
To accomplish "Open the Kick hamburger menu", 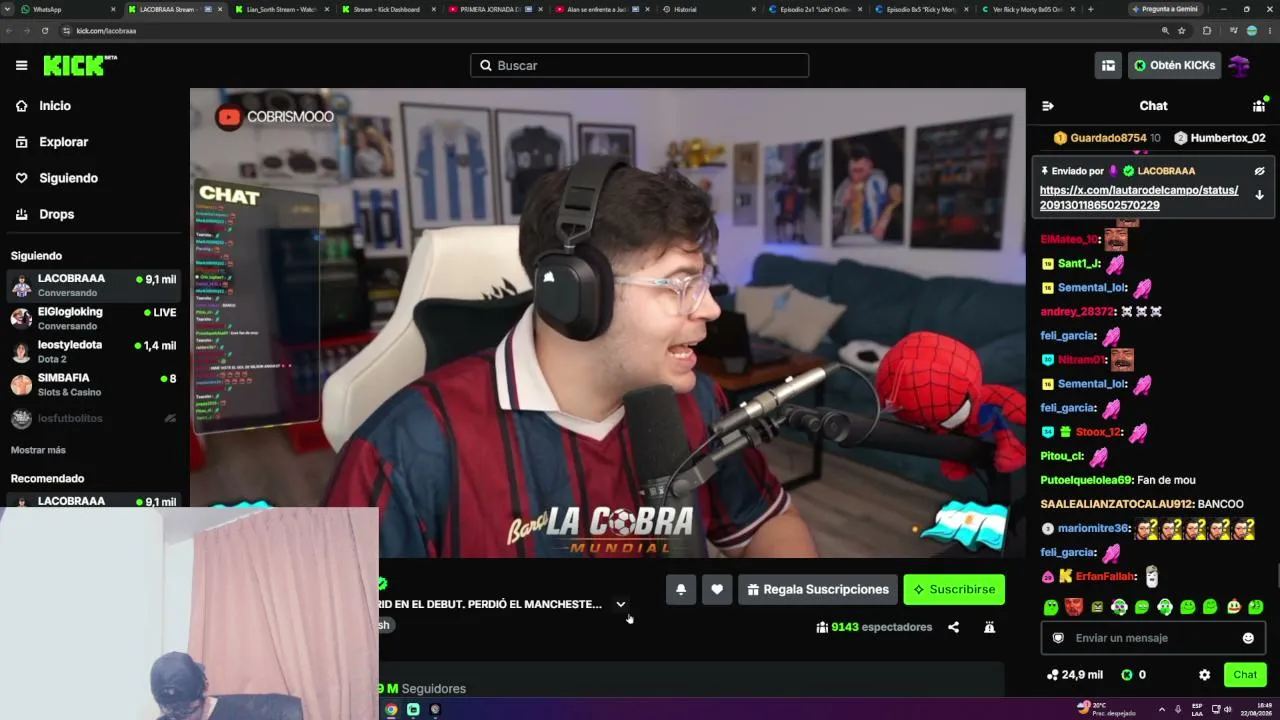I will point(21,65).
